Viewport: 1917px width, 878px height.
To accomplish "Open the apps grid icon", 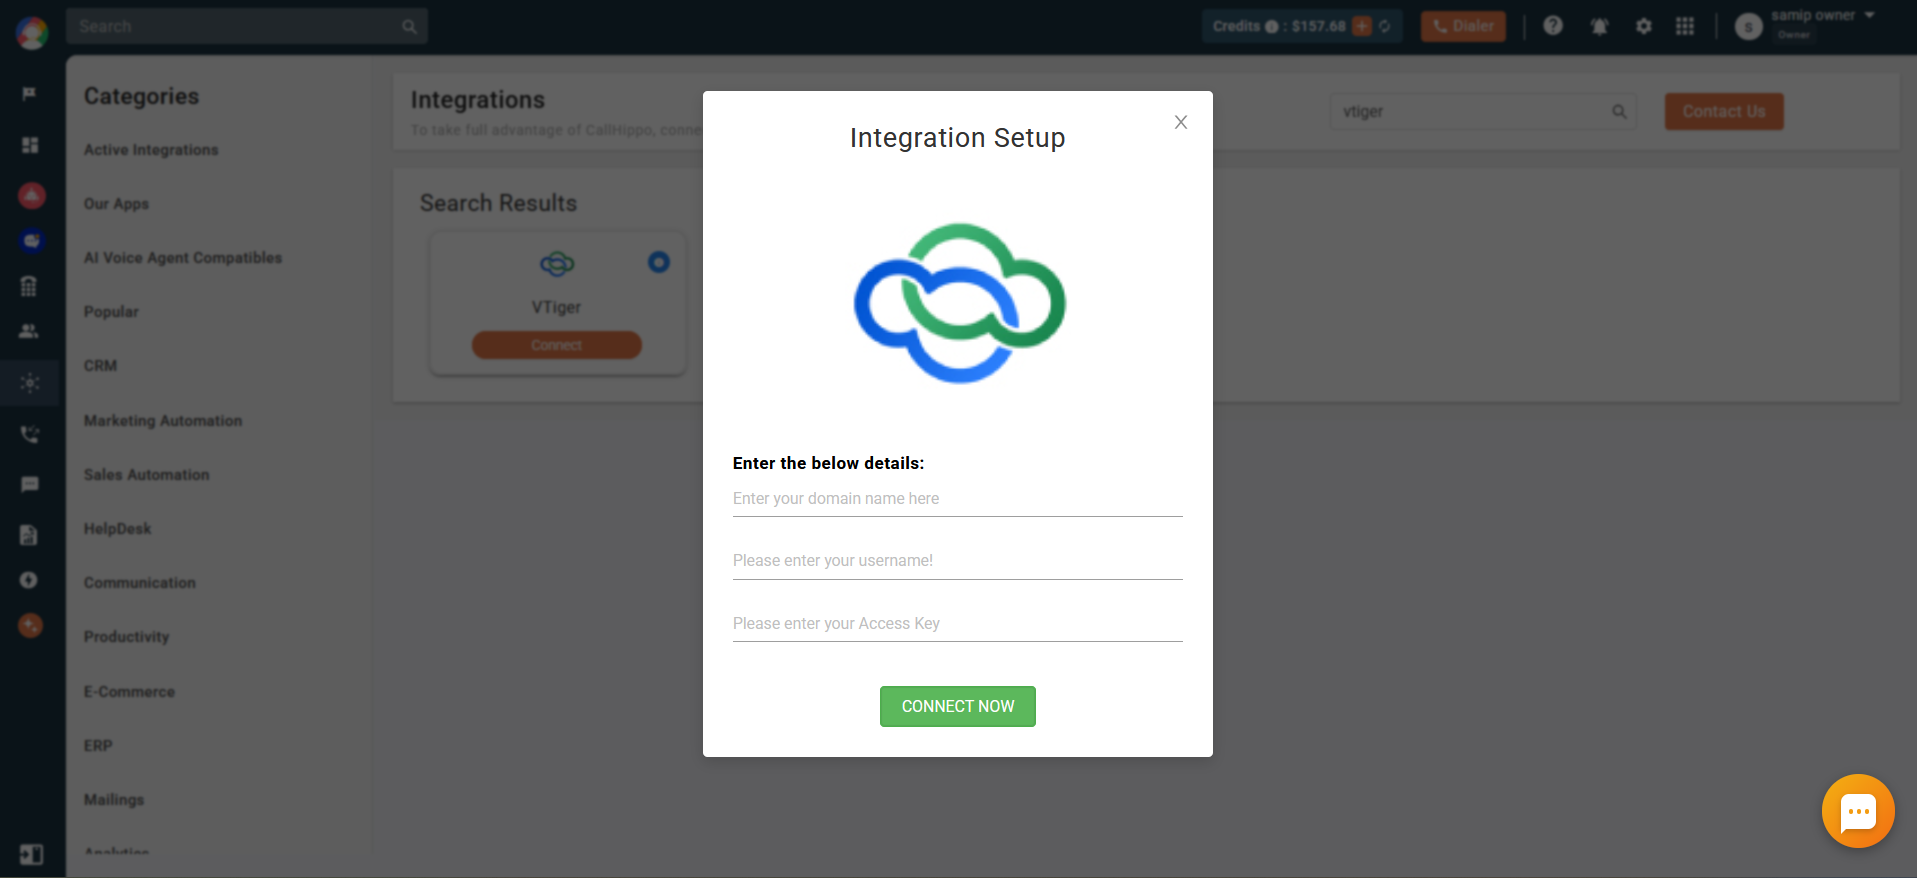I will click(1685, 26).
